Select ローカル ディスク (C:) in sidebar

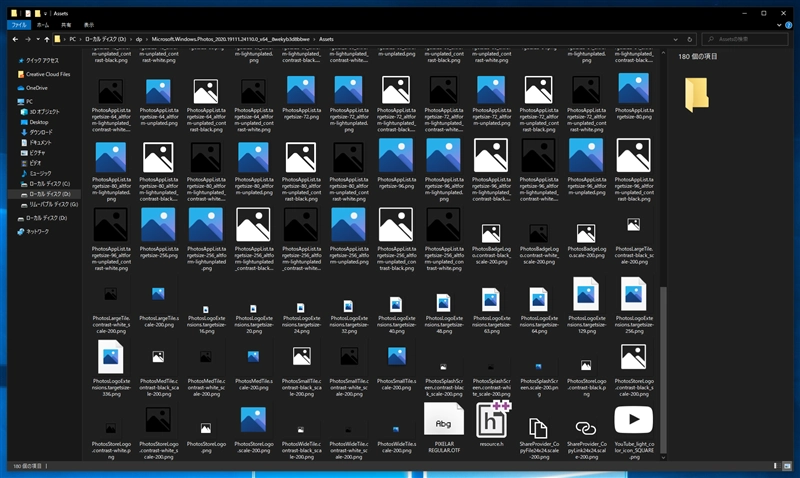pos(45,184)
